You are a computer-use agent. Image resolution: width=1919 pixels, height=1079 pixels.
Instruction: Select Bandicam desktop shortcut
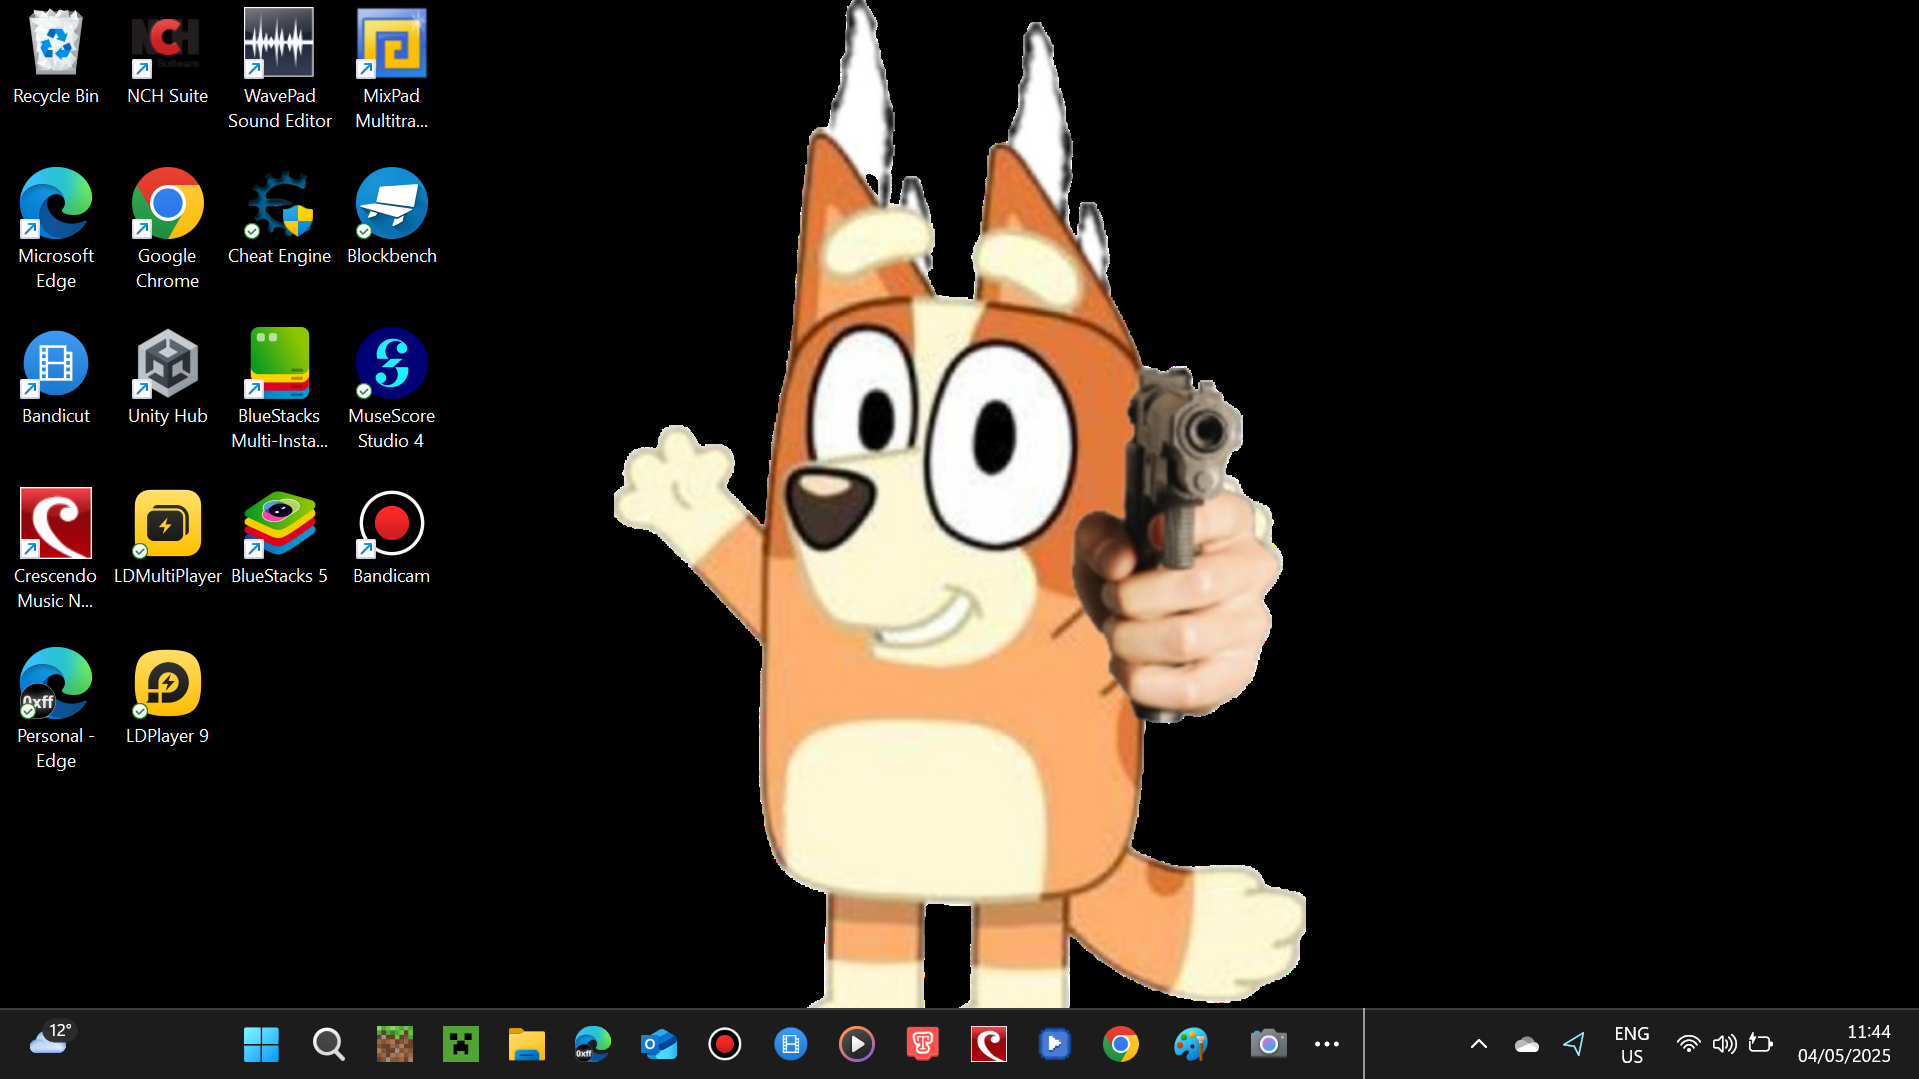tap(391, 537)
